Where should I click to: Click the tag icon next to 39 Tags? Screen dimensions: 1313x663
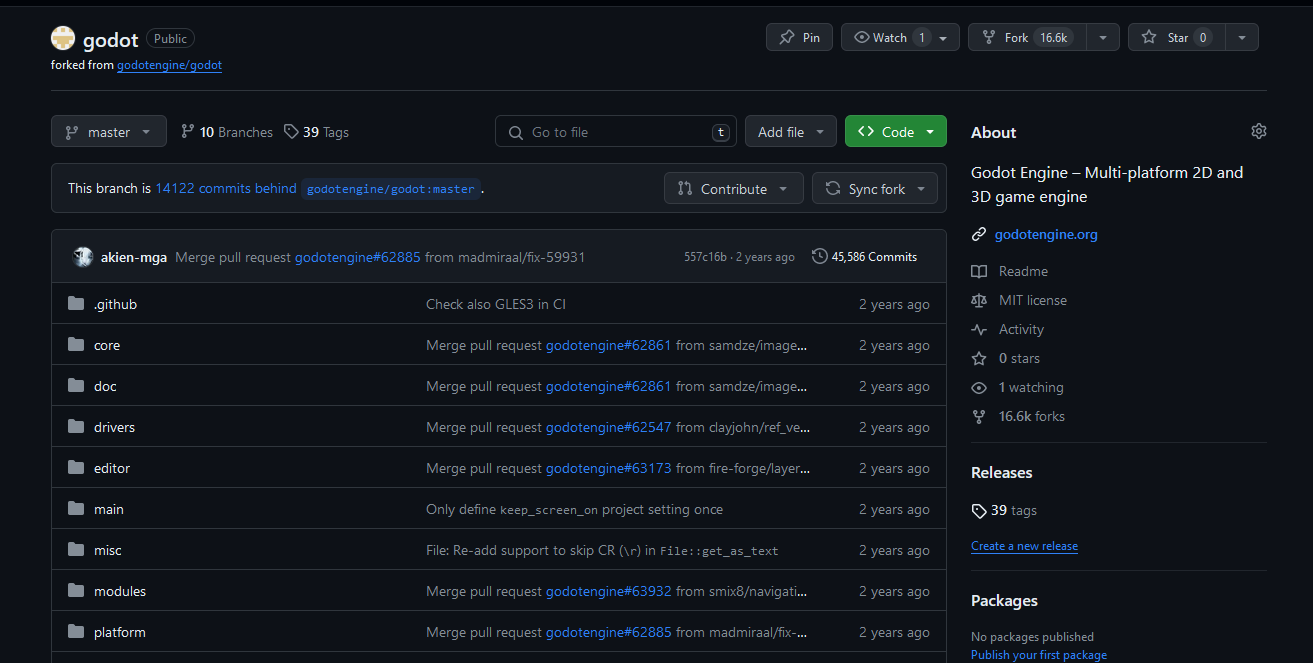click(x=291, y=131)
